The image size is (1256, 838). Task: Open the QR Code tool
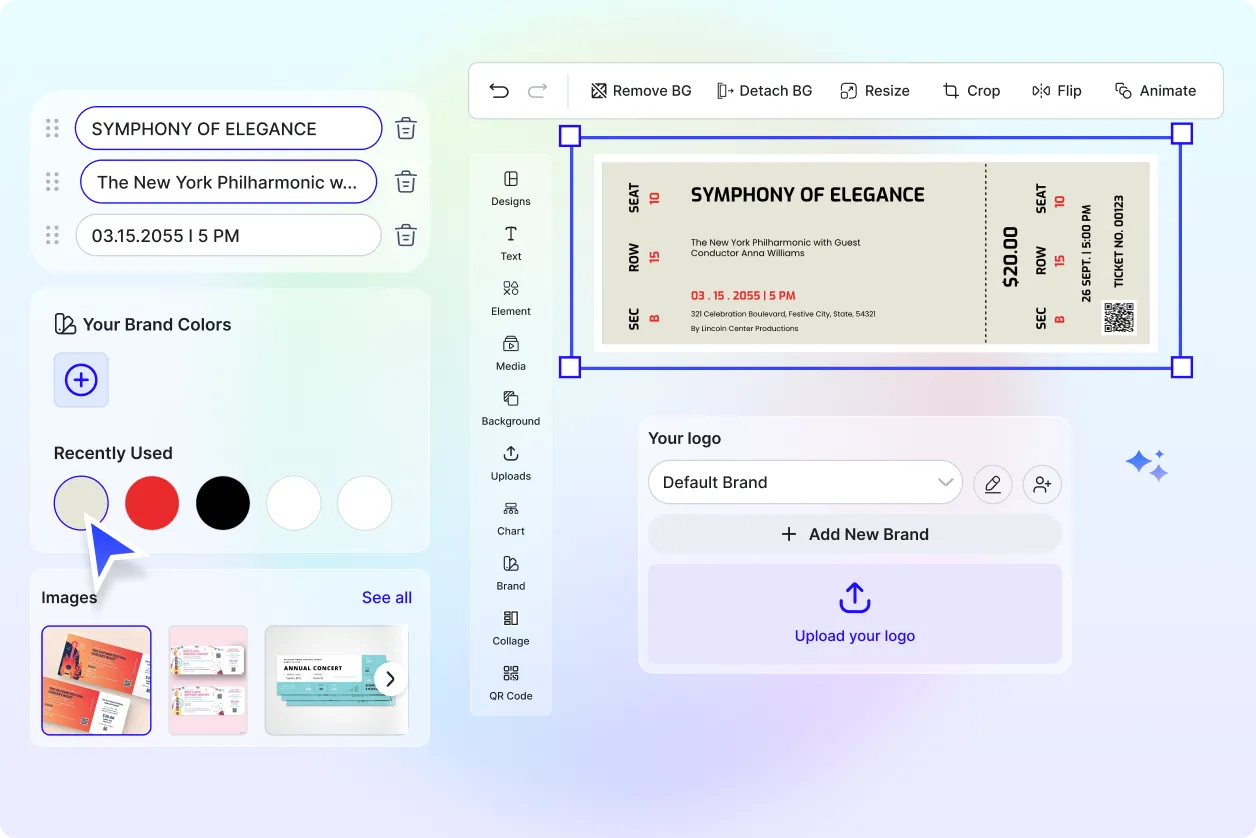tap(510, 685)
